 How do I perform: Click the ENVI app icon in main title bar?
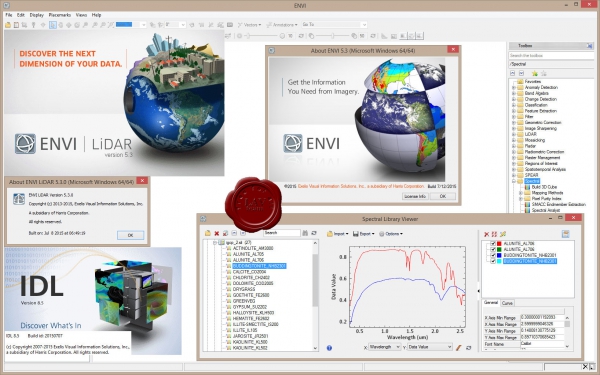tap(6, 5)
